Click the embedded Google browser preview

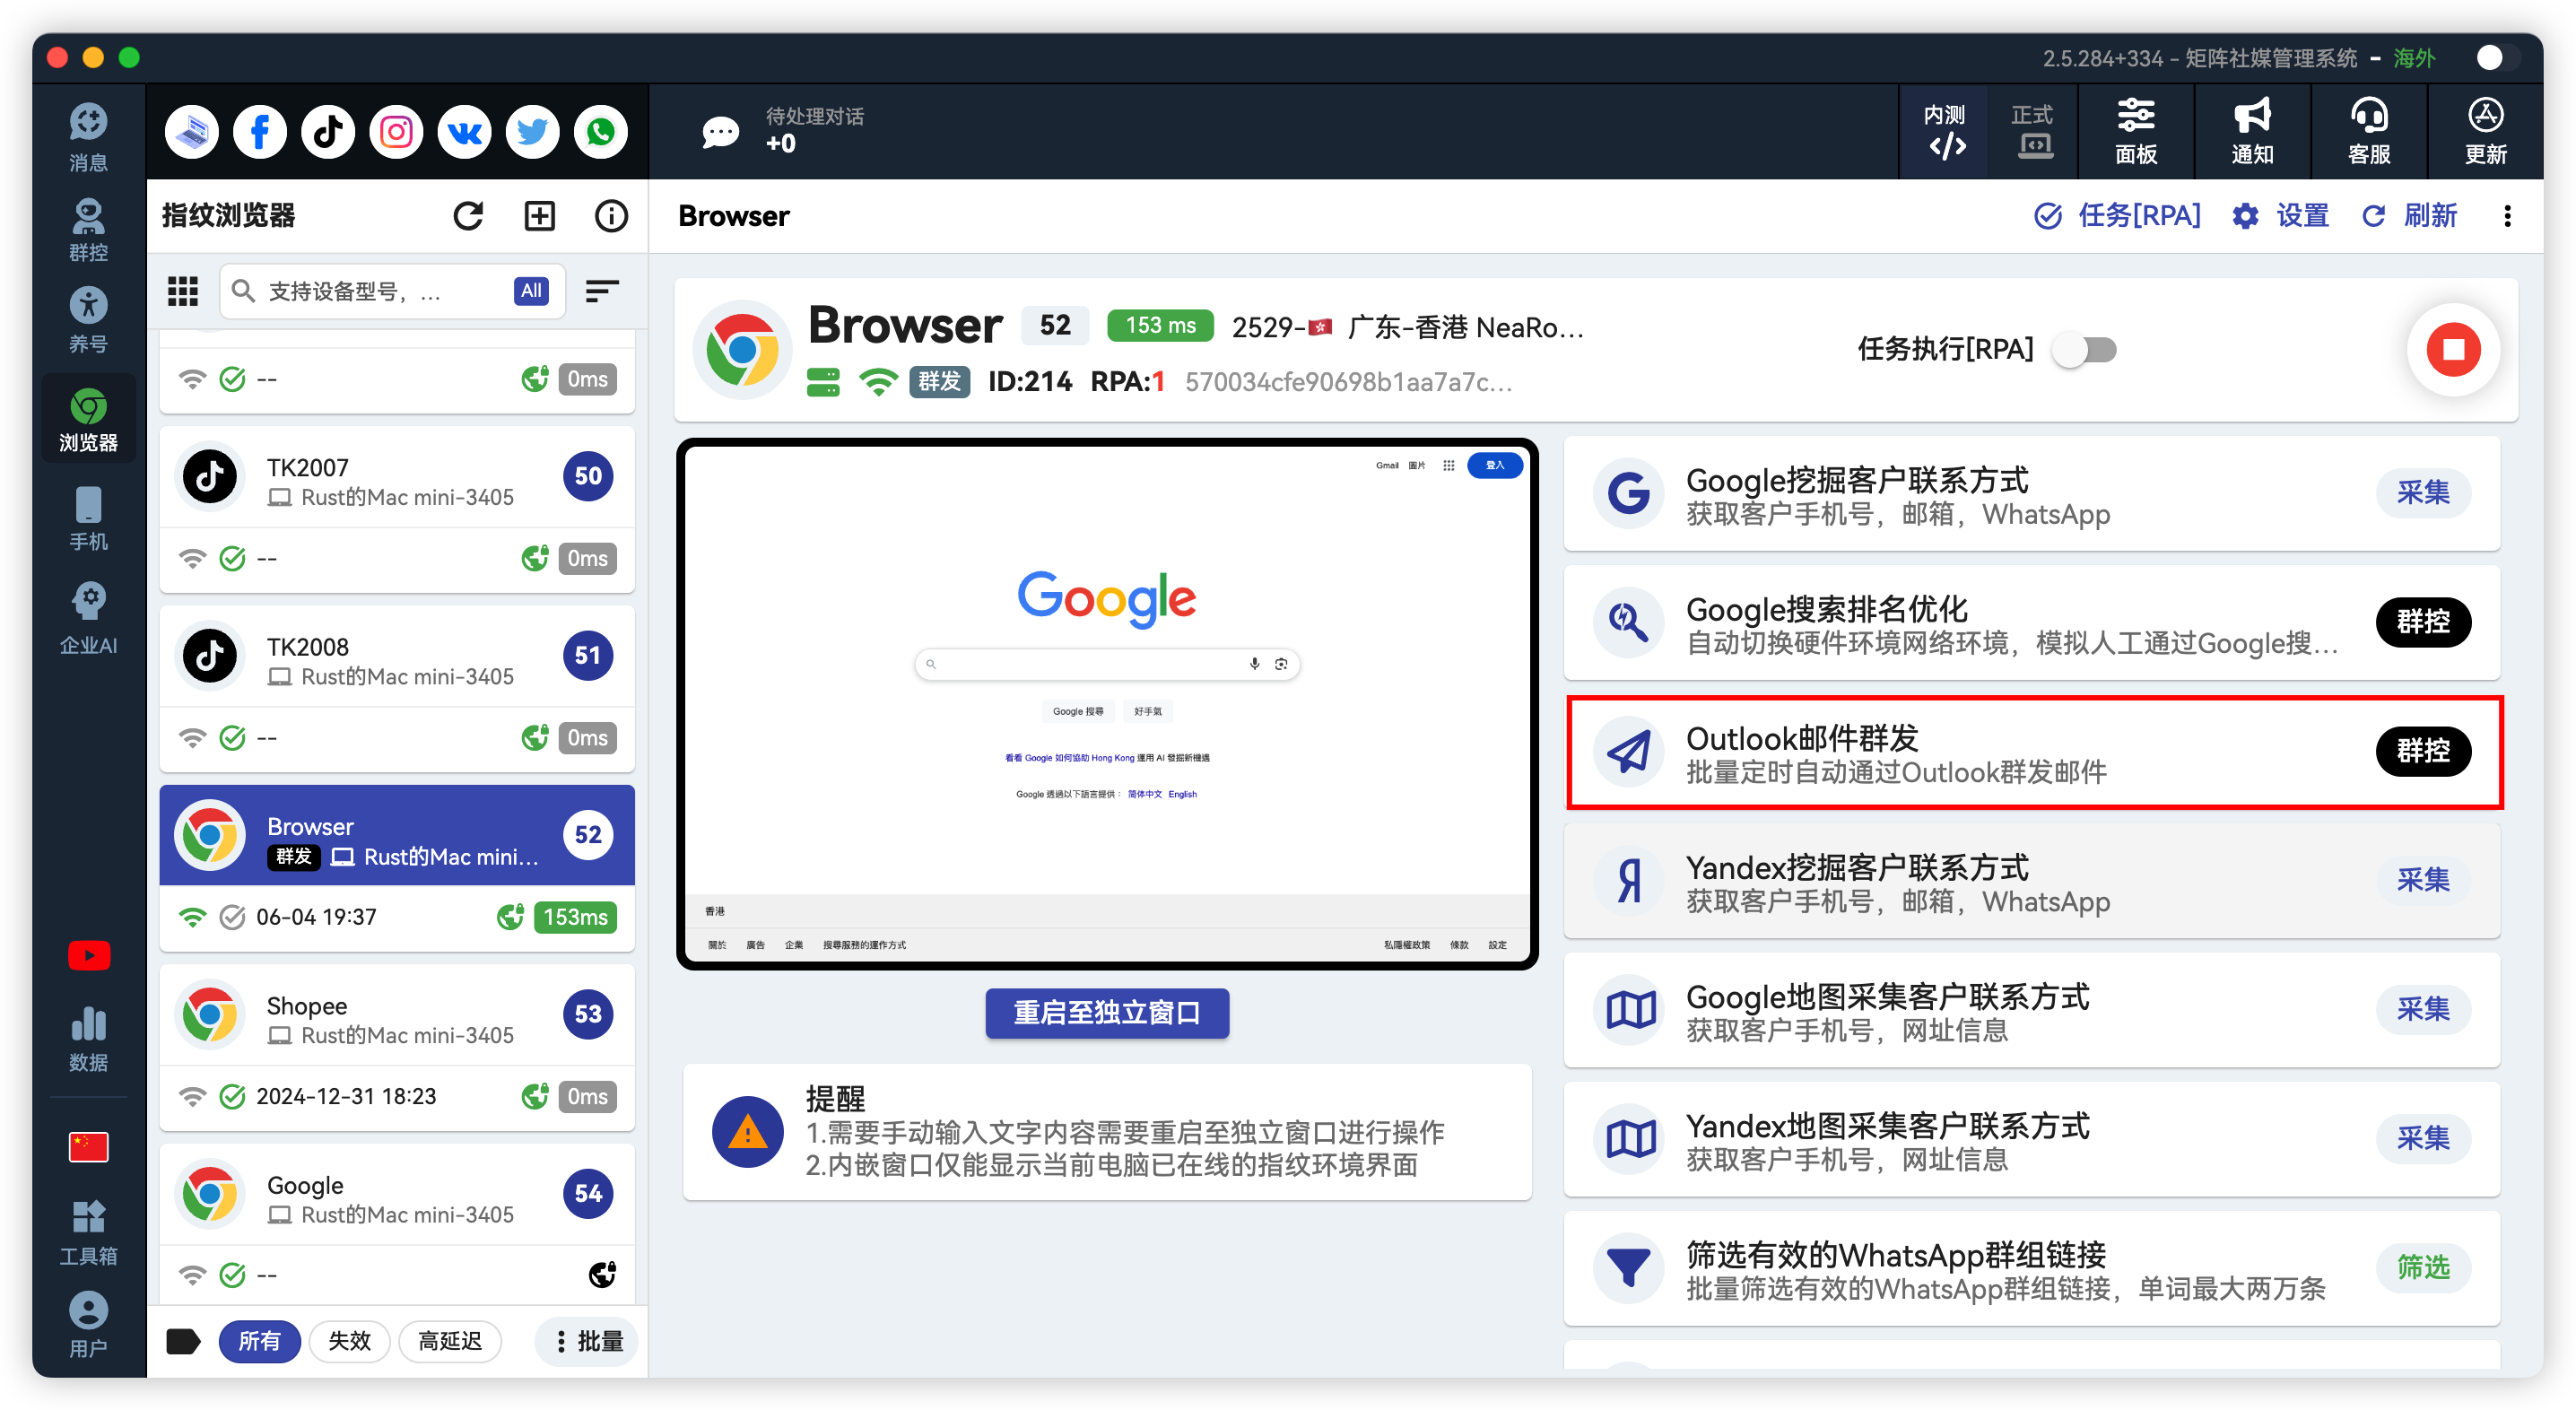[1107, 704]
